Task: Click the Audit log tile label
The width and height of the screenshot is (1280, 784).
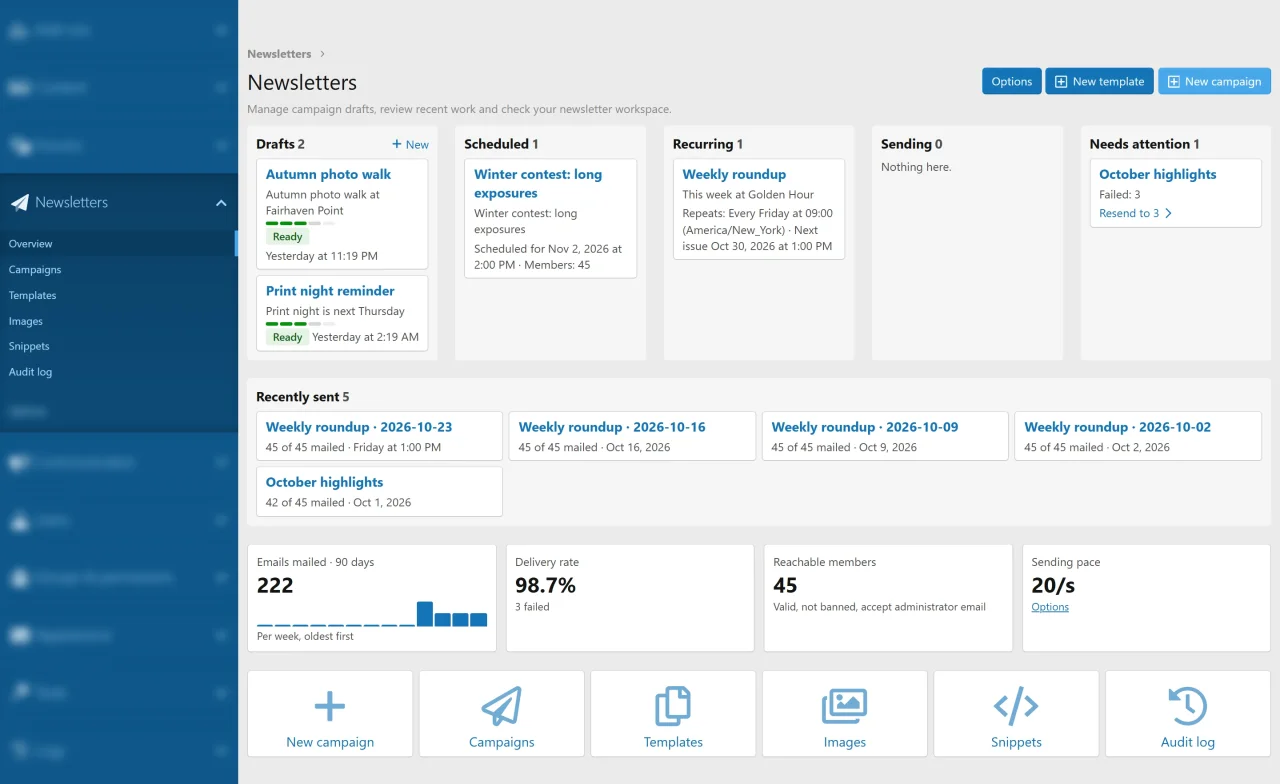Action: [x=1188, y=742]
